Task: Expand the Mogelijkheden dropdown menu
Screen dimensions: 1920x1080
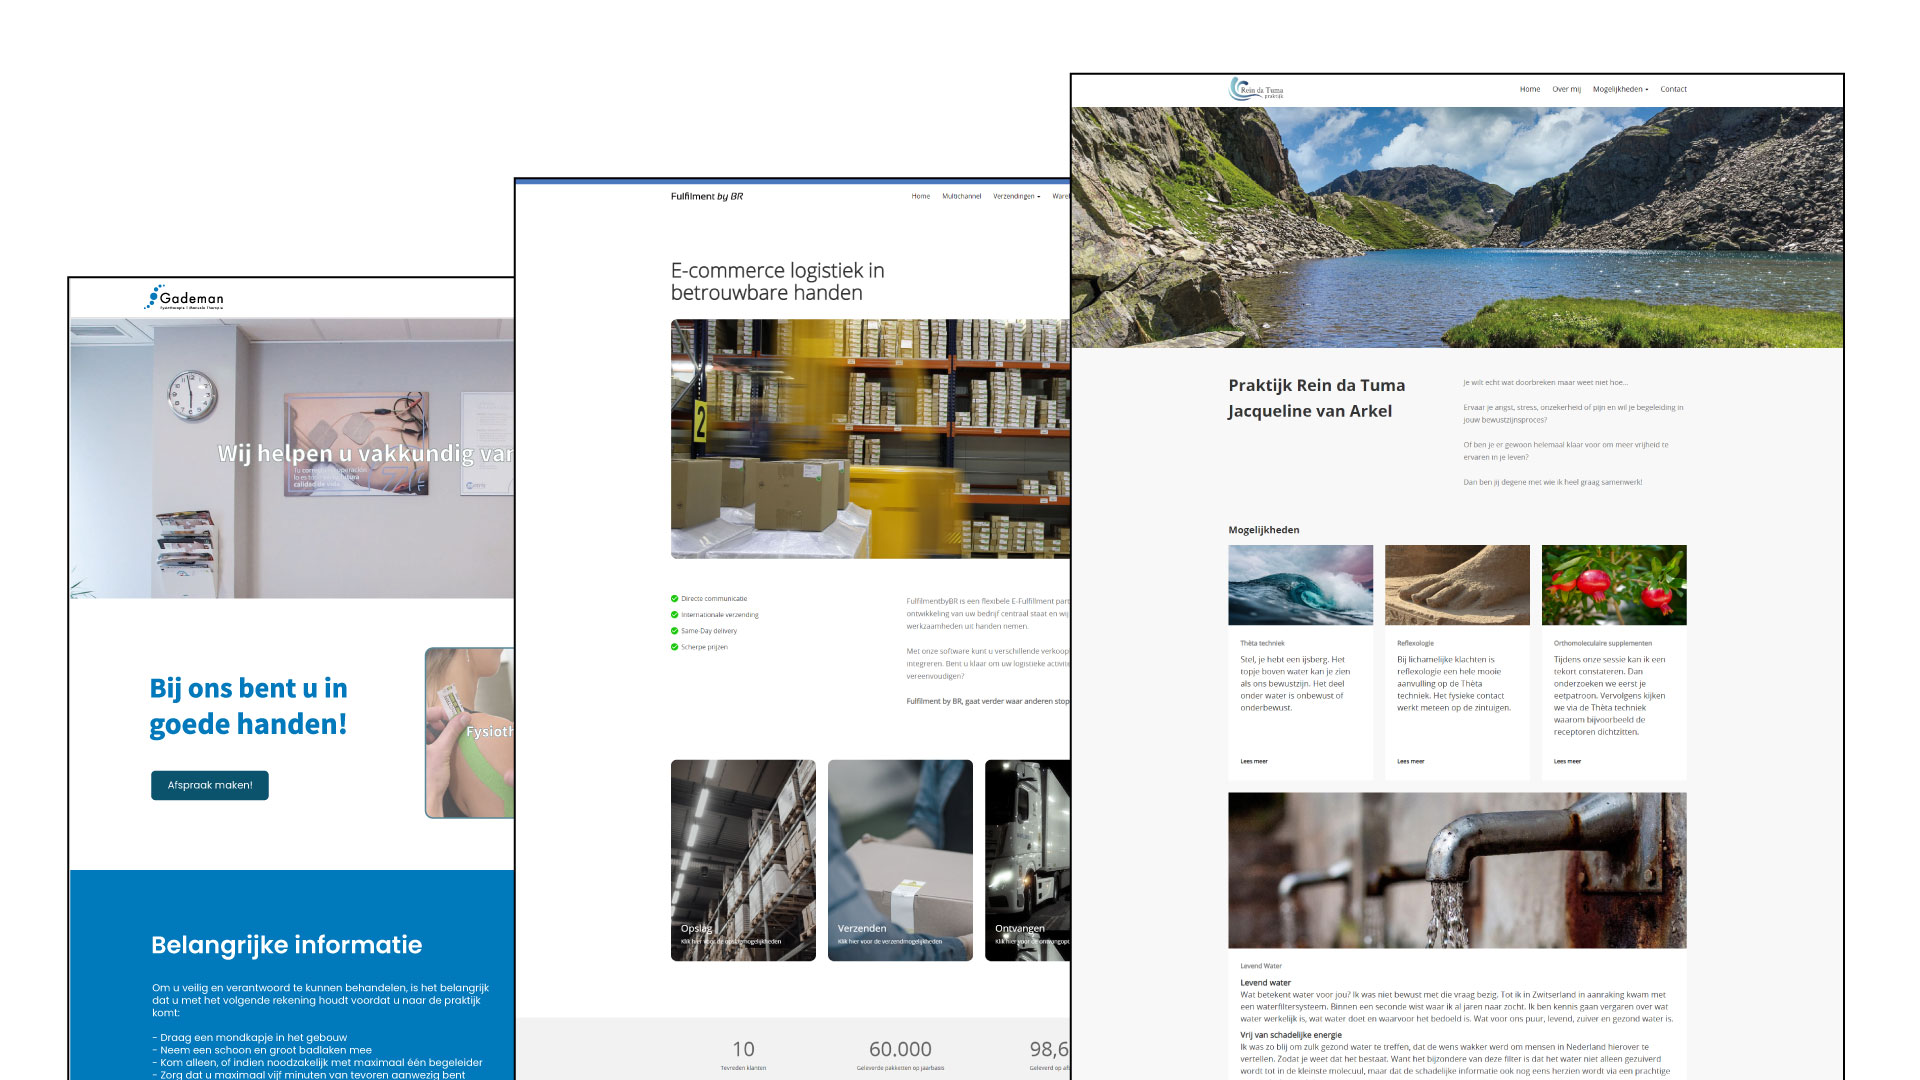Action: point(1620,89)
